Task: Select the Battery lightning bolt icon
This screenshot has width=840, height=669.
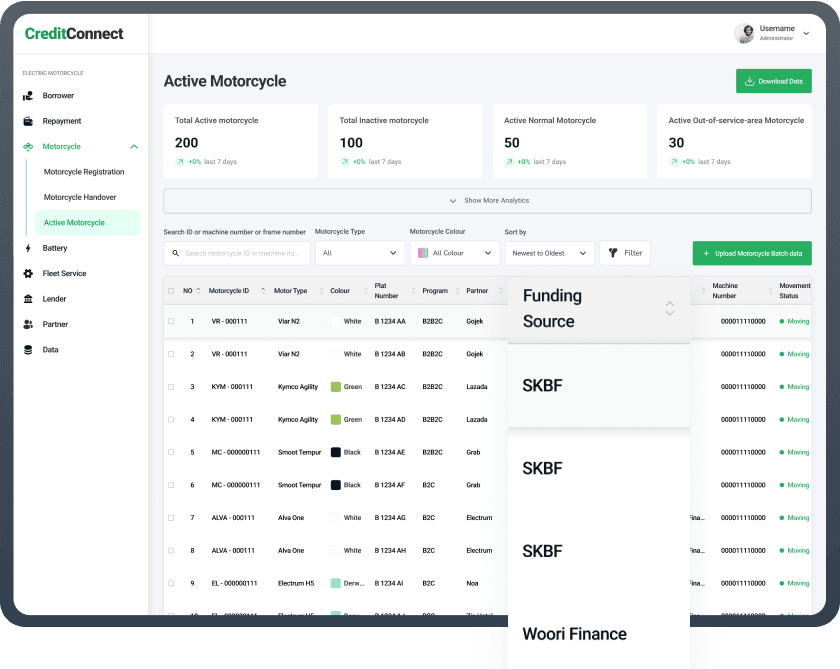Action: (x=26, y=248)
